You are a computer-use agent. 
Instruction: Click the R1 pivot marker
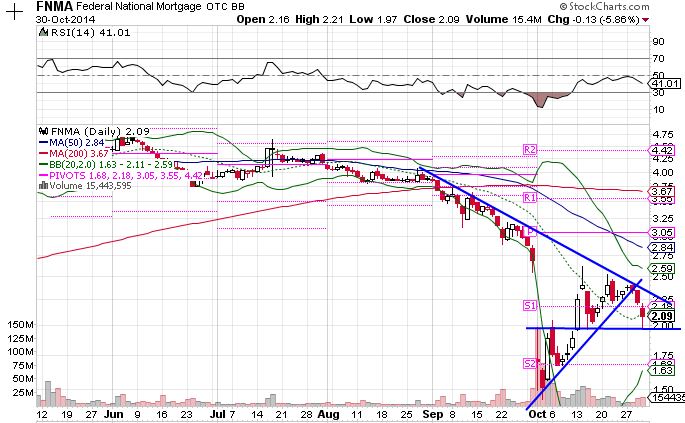coord(530,199)
